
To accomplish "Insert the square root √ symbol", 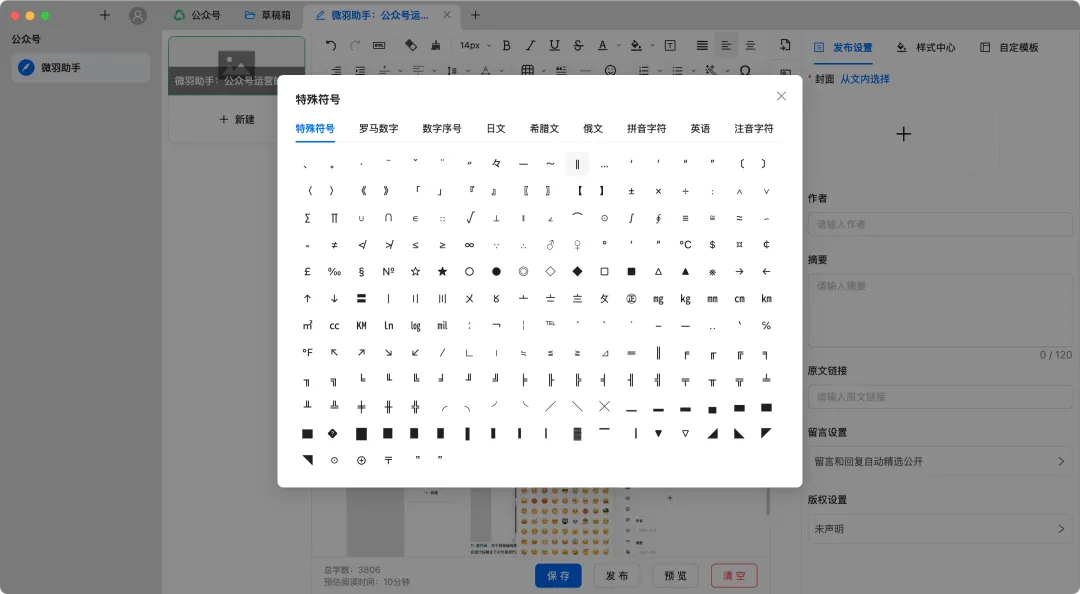I will 469,218.
